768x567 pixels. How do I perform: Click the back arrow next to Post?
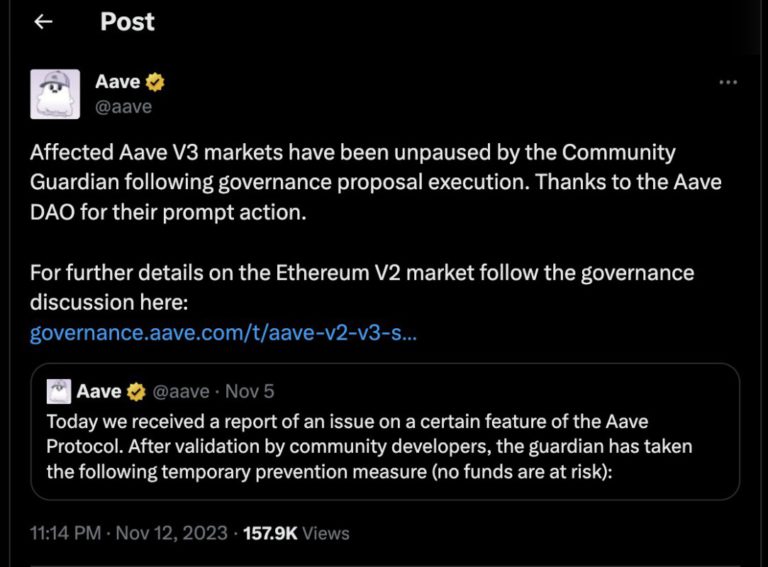[42, 22]
